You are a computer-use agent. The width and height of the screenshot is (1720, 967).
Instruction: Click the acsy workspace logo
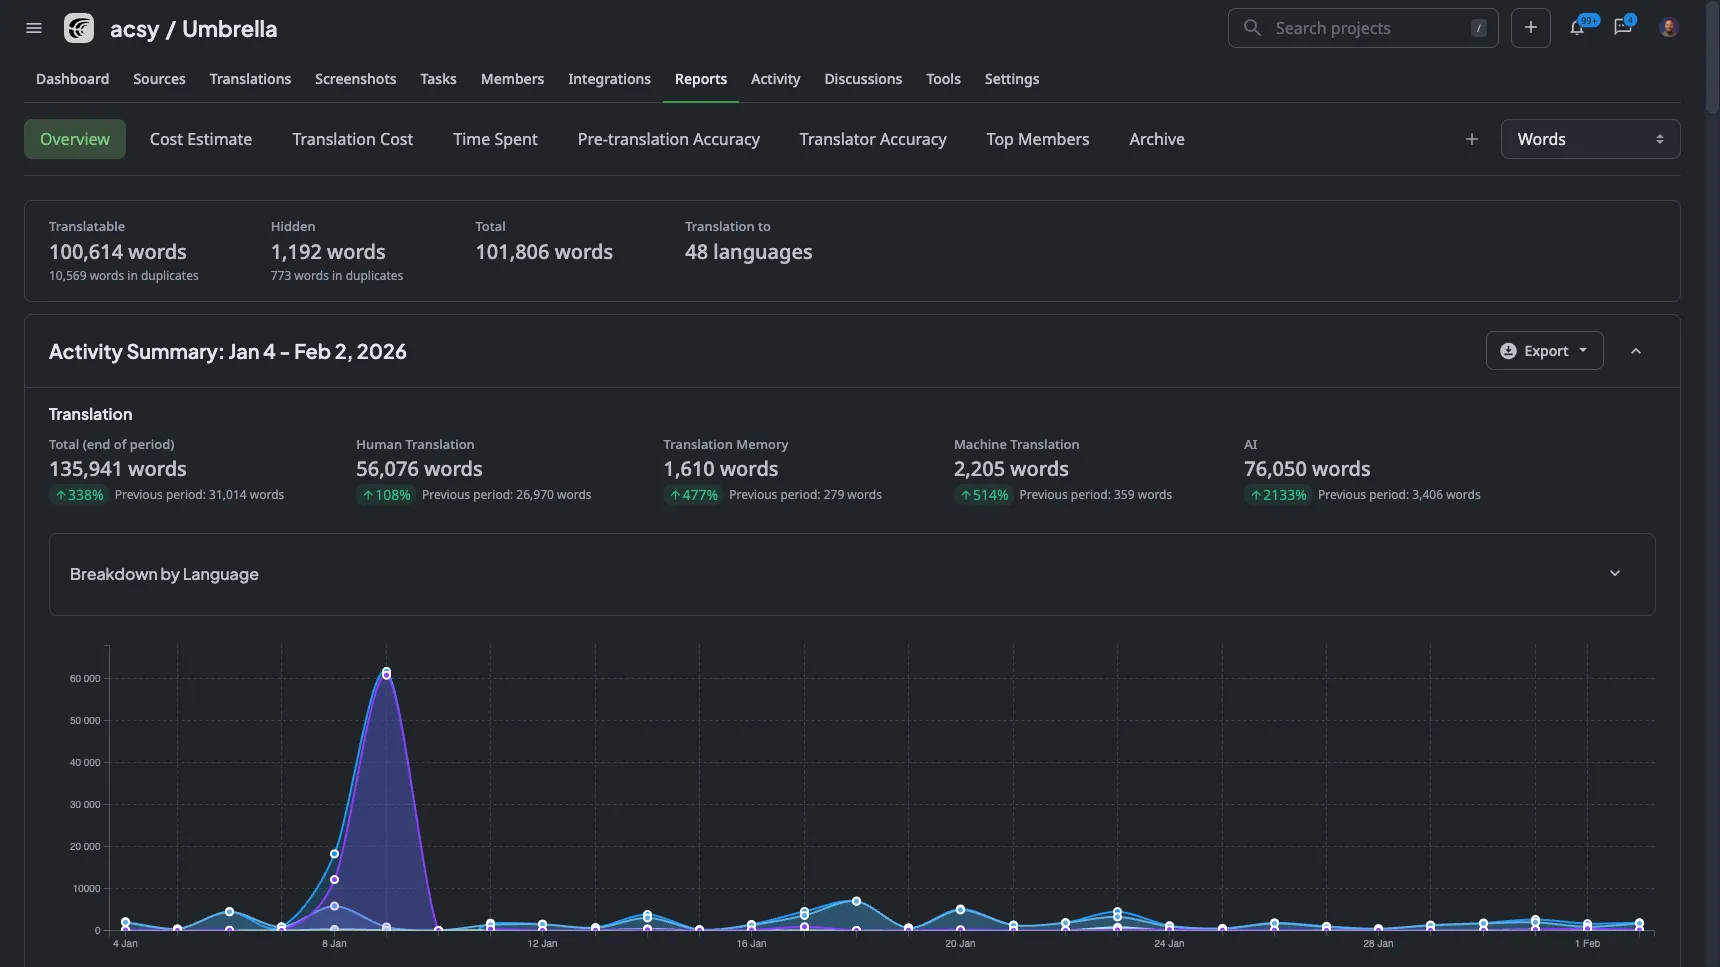coord(79,28)
